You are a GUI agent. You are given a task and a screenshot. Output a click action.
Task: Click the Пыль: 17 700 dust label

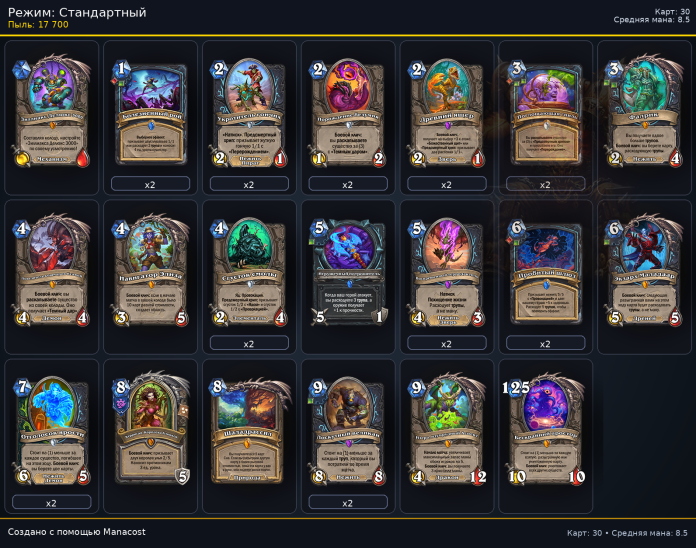[x=38, y=24]
